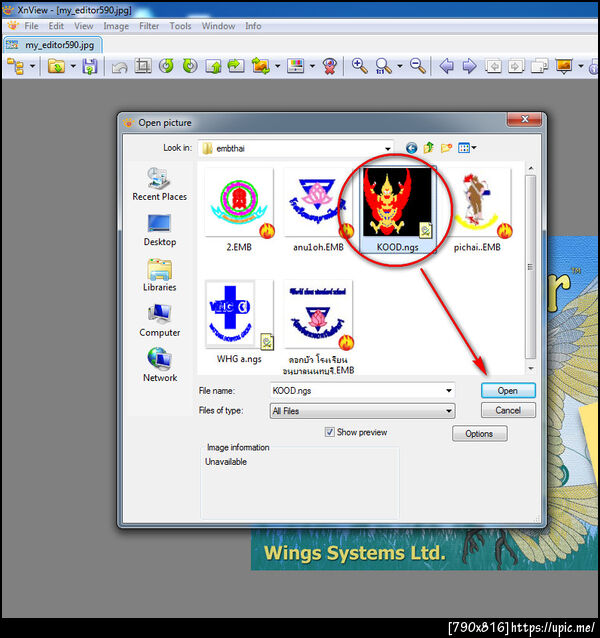600x638 pixels.
Task: Select Desktop in the places sidebar
Action: [159, 230]
